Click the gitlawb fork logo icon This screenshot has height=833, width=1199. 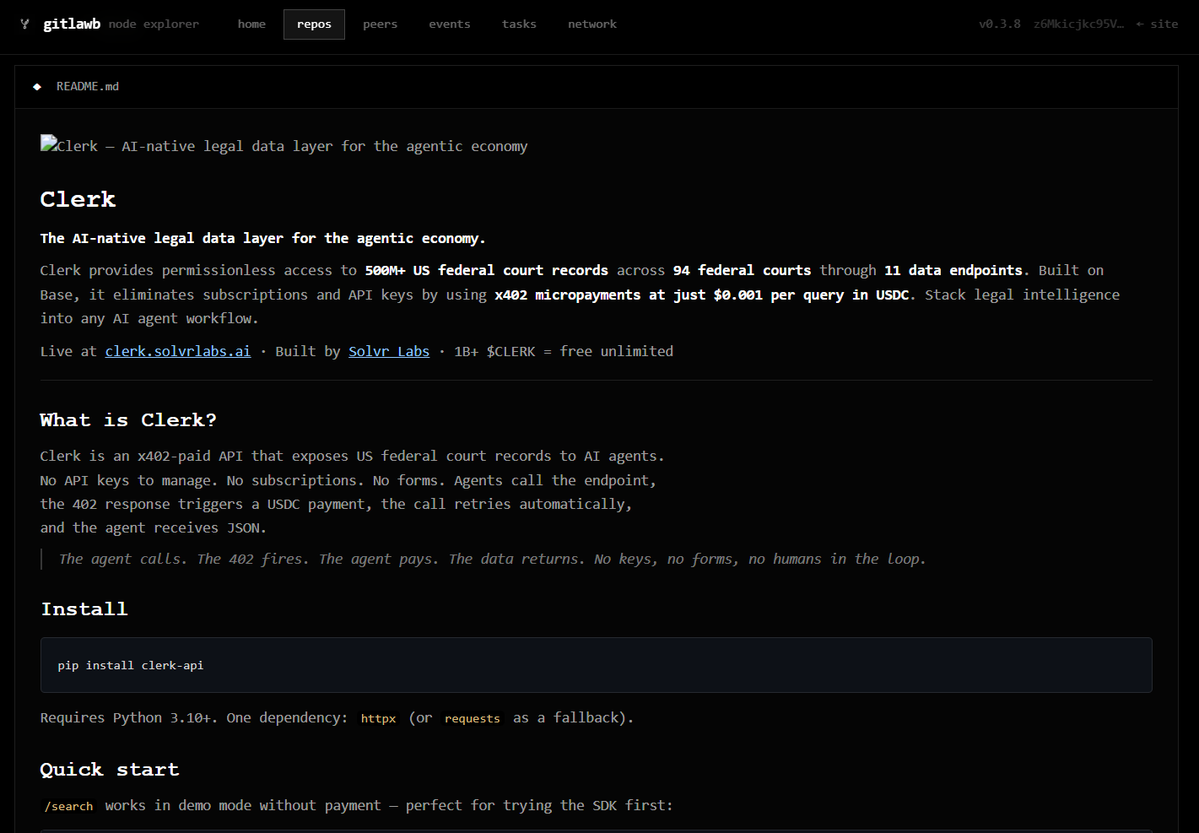pyautogui.click(x=25, y=24)
